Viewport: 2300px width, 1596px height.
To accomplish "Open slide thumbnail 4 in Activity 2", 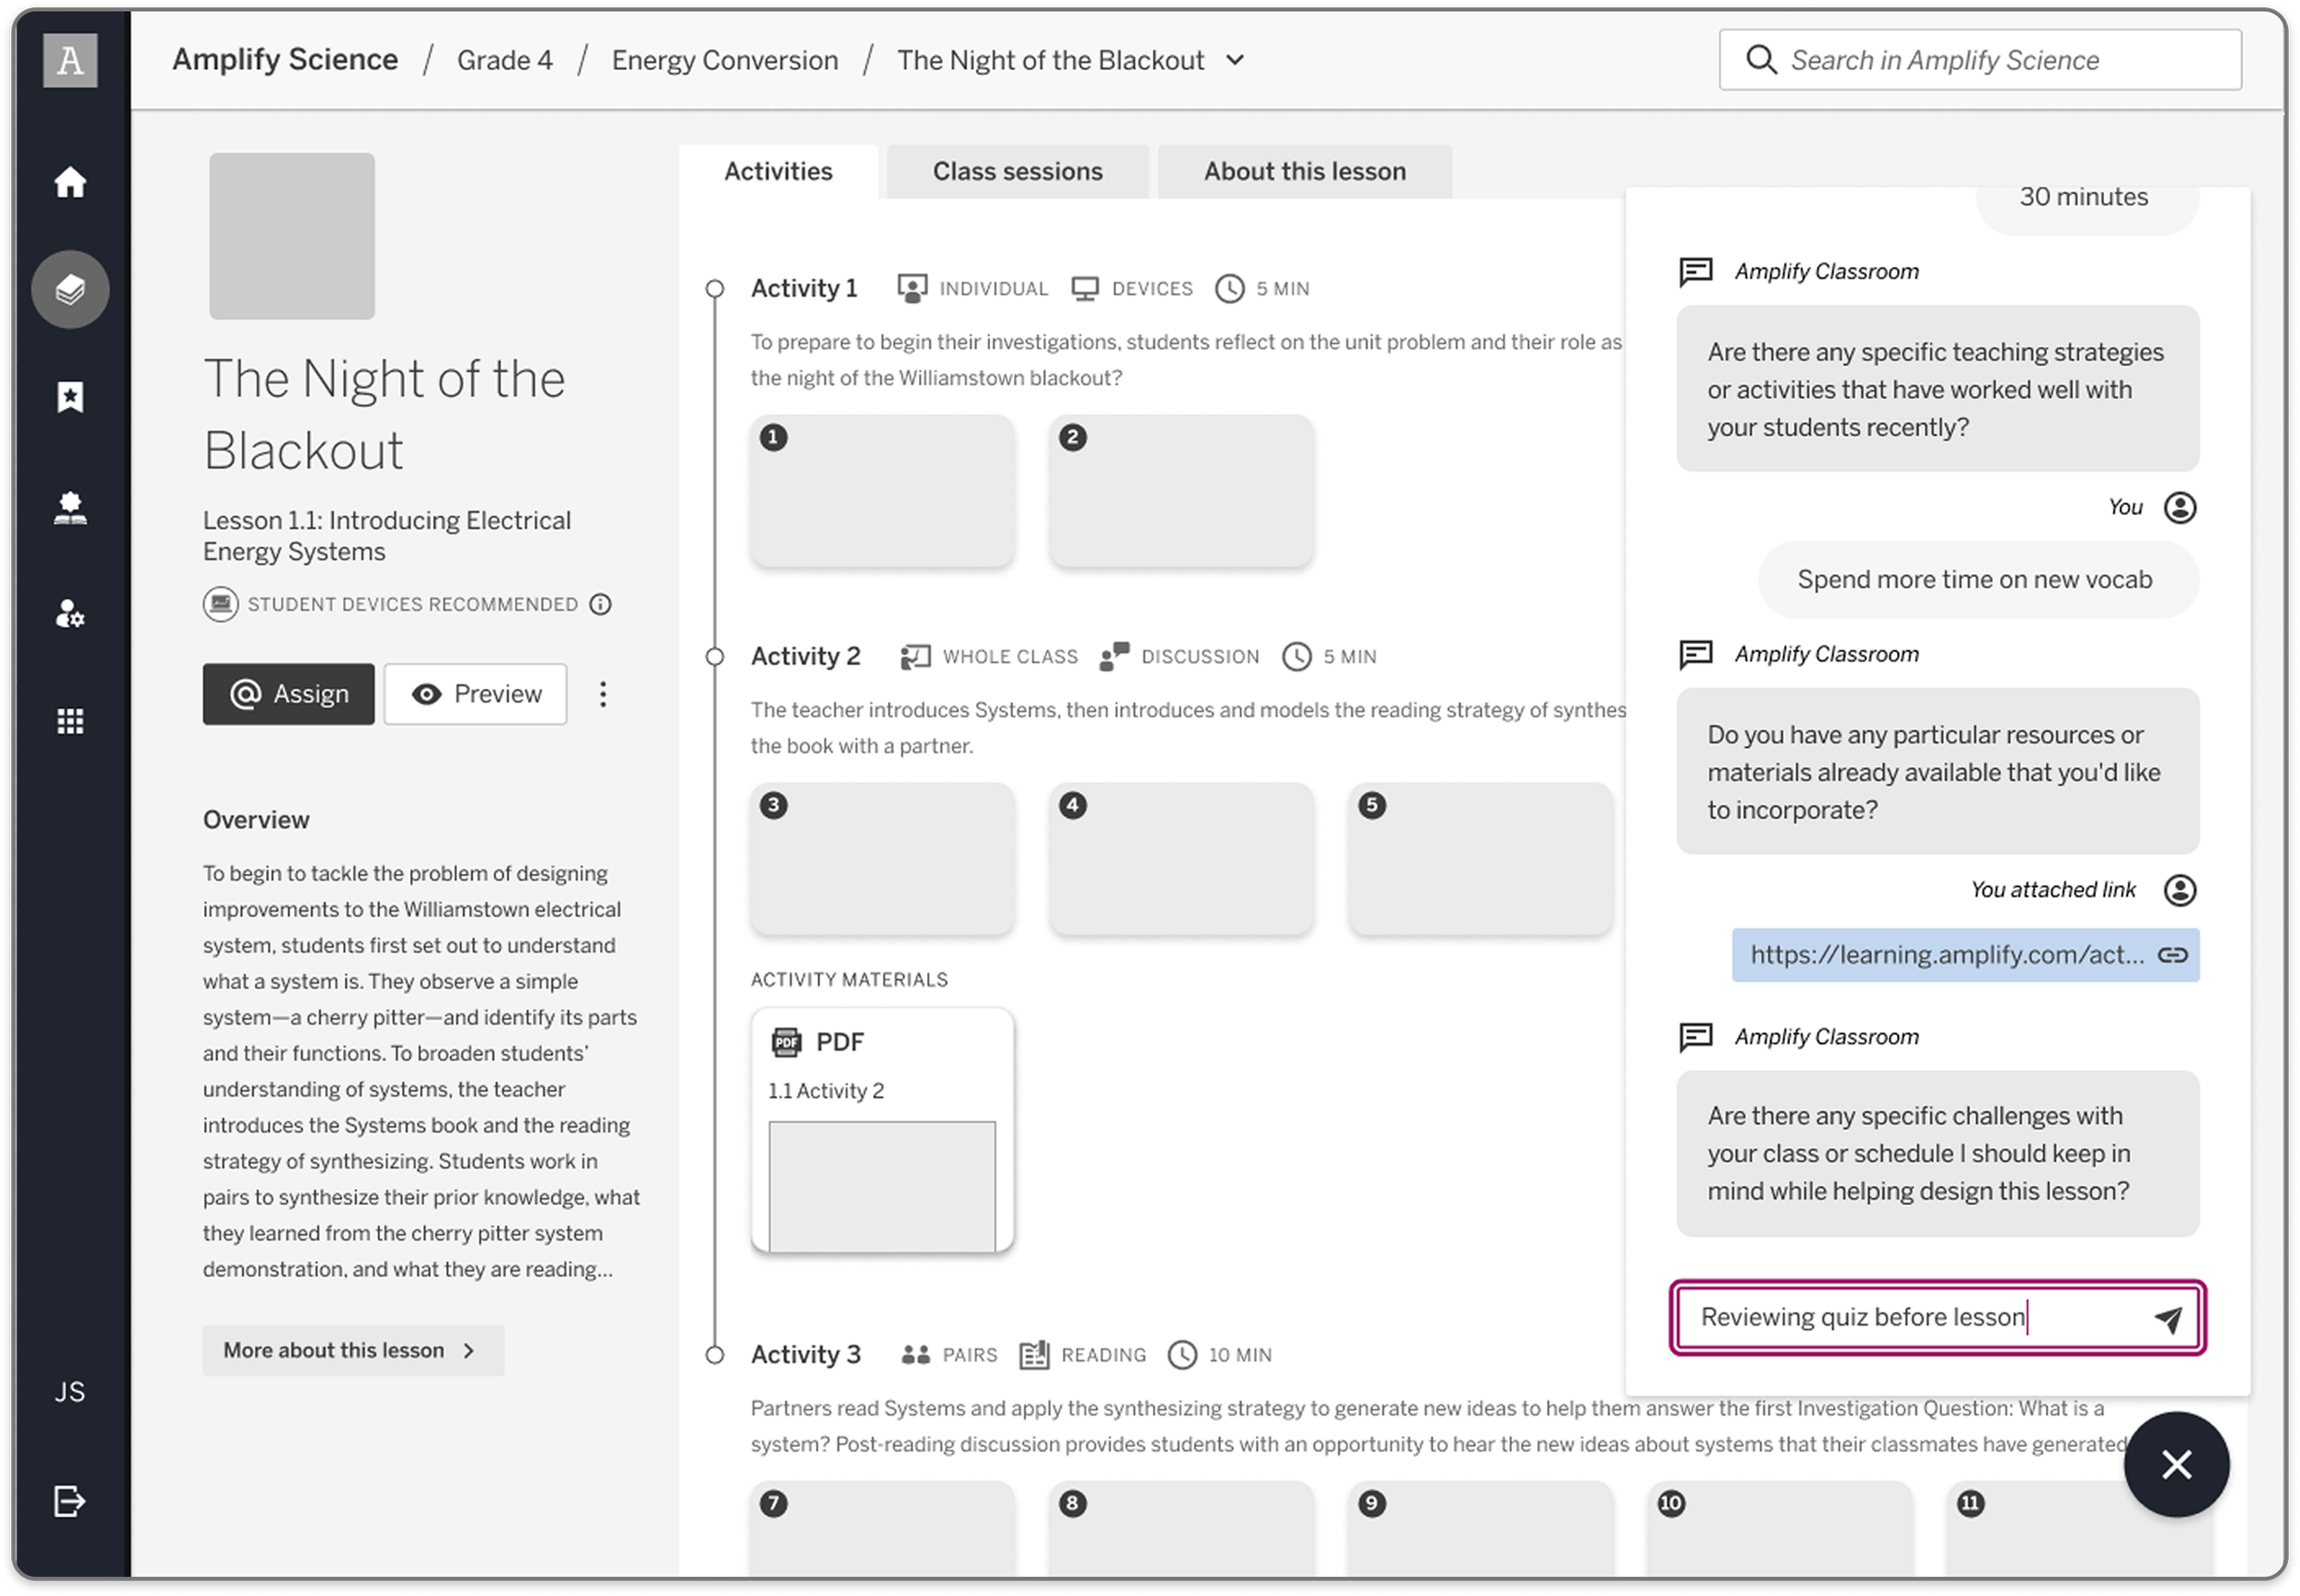I will (1182, 860).
